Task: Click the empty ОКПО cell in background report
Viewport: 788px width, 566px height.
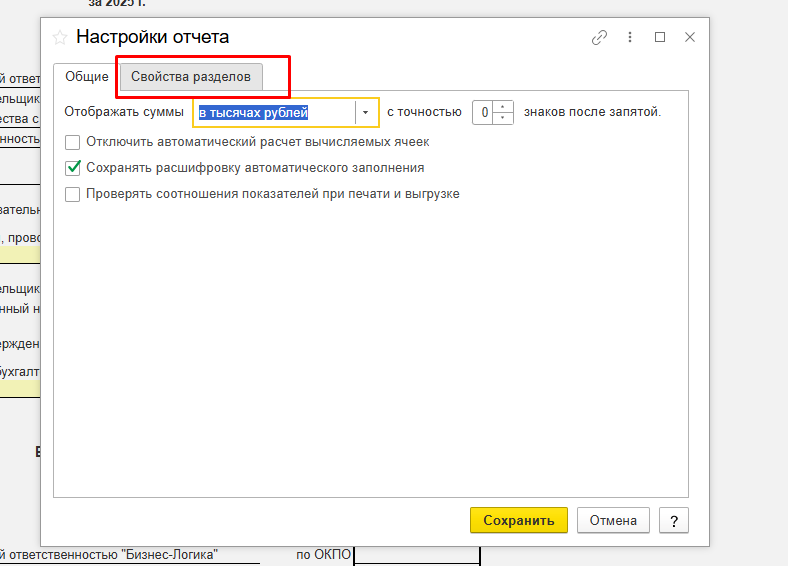Action: pos(417,556)
